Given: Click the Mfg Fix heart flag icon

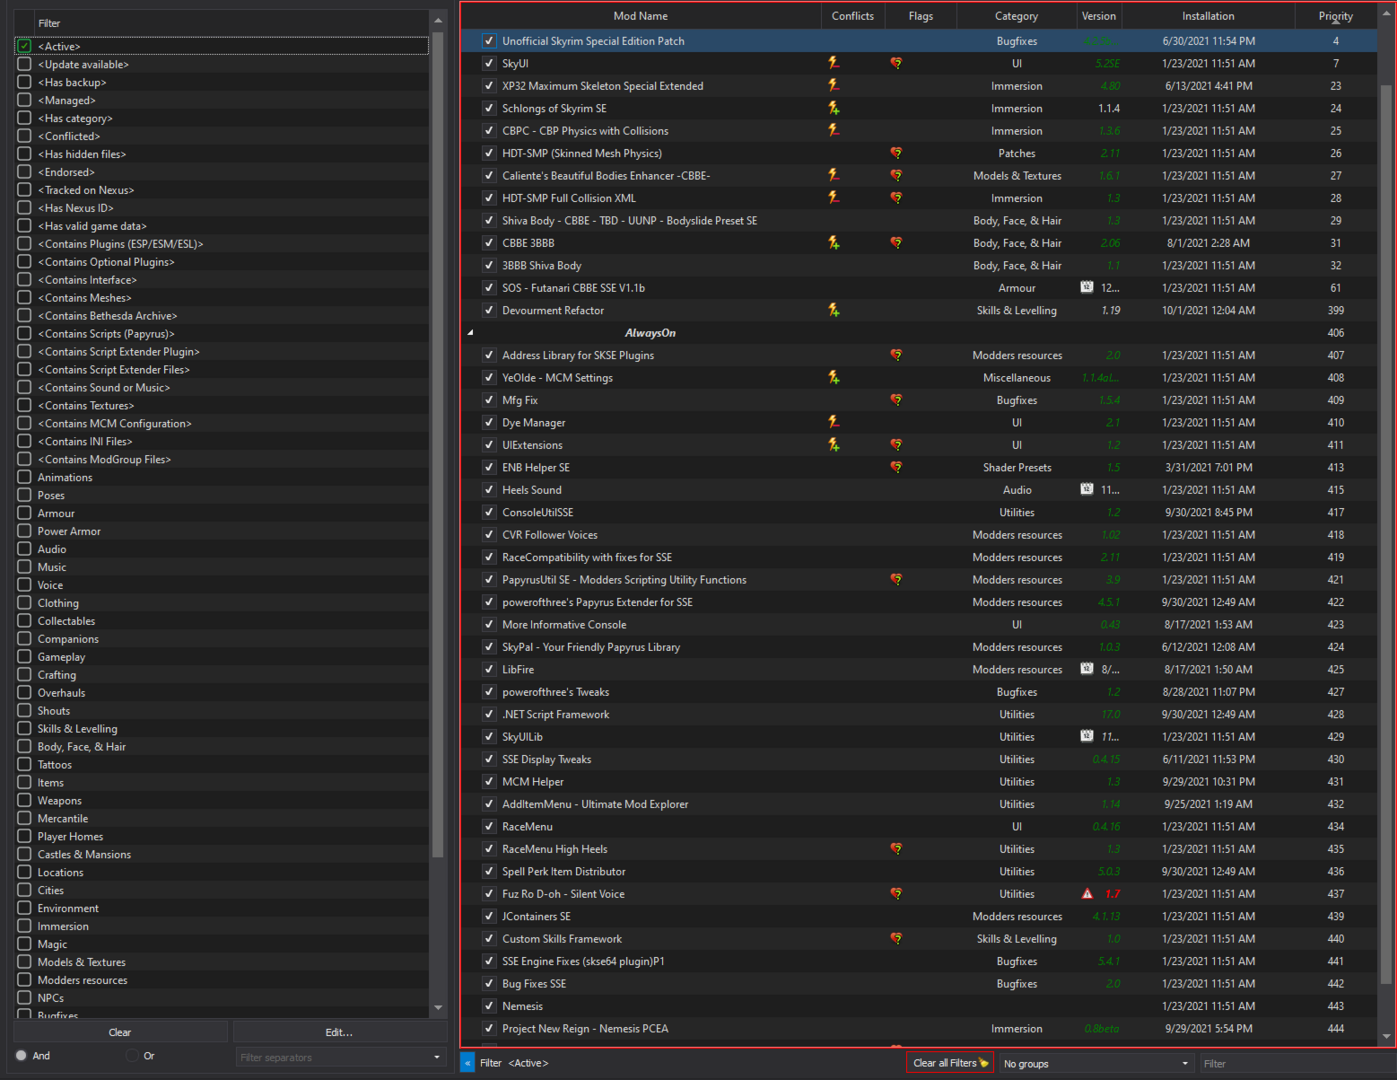Looking at the screenshot, I should tap(896, 400).
